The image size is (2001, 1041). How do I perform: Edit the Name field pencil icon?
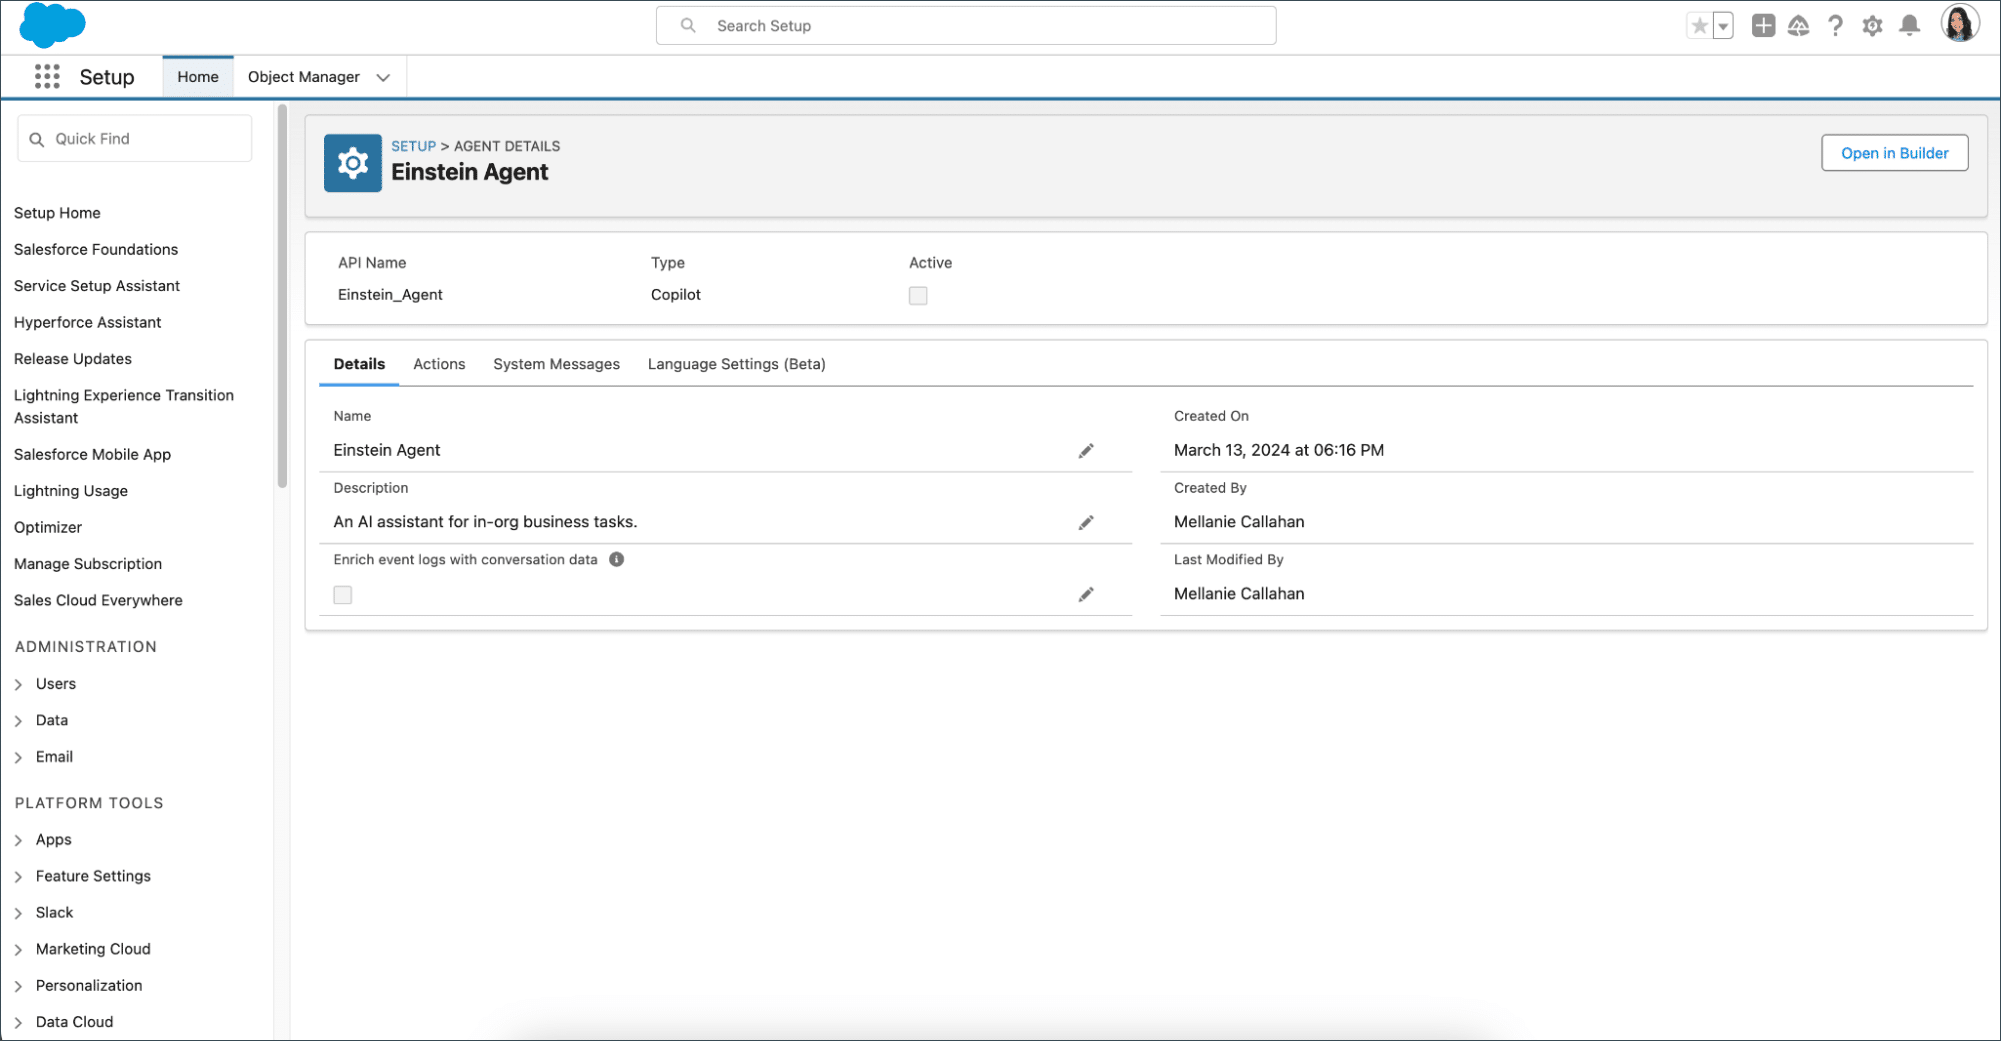pyautogui.click(x=1086, y=451)
